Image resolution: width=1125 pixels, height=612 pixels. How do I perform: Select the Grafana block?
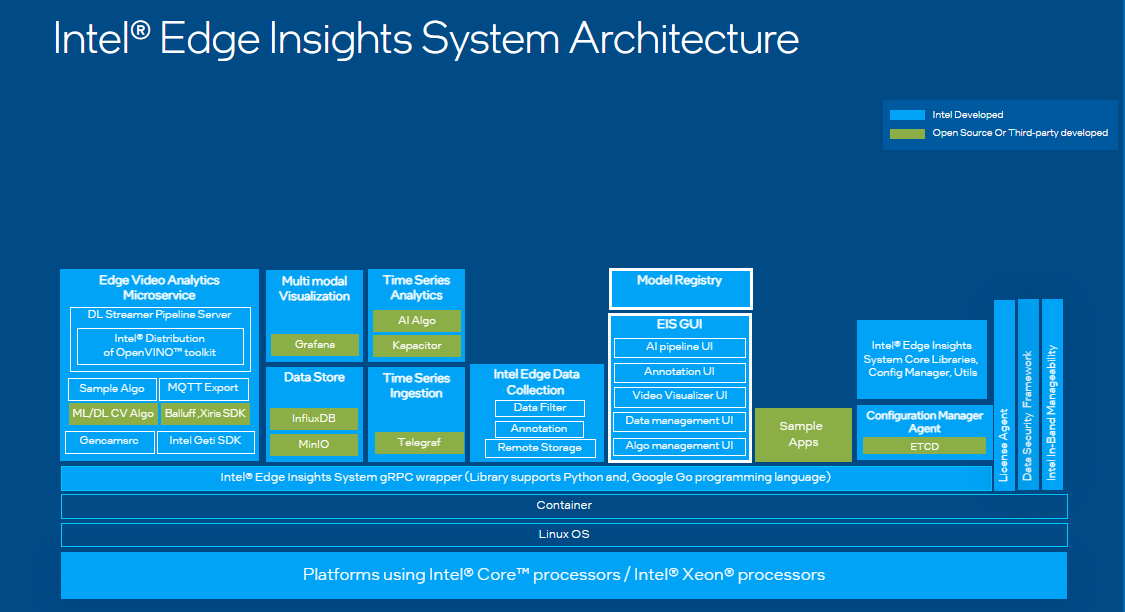(314, 345)
